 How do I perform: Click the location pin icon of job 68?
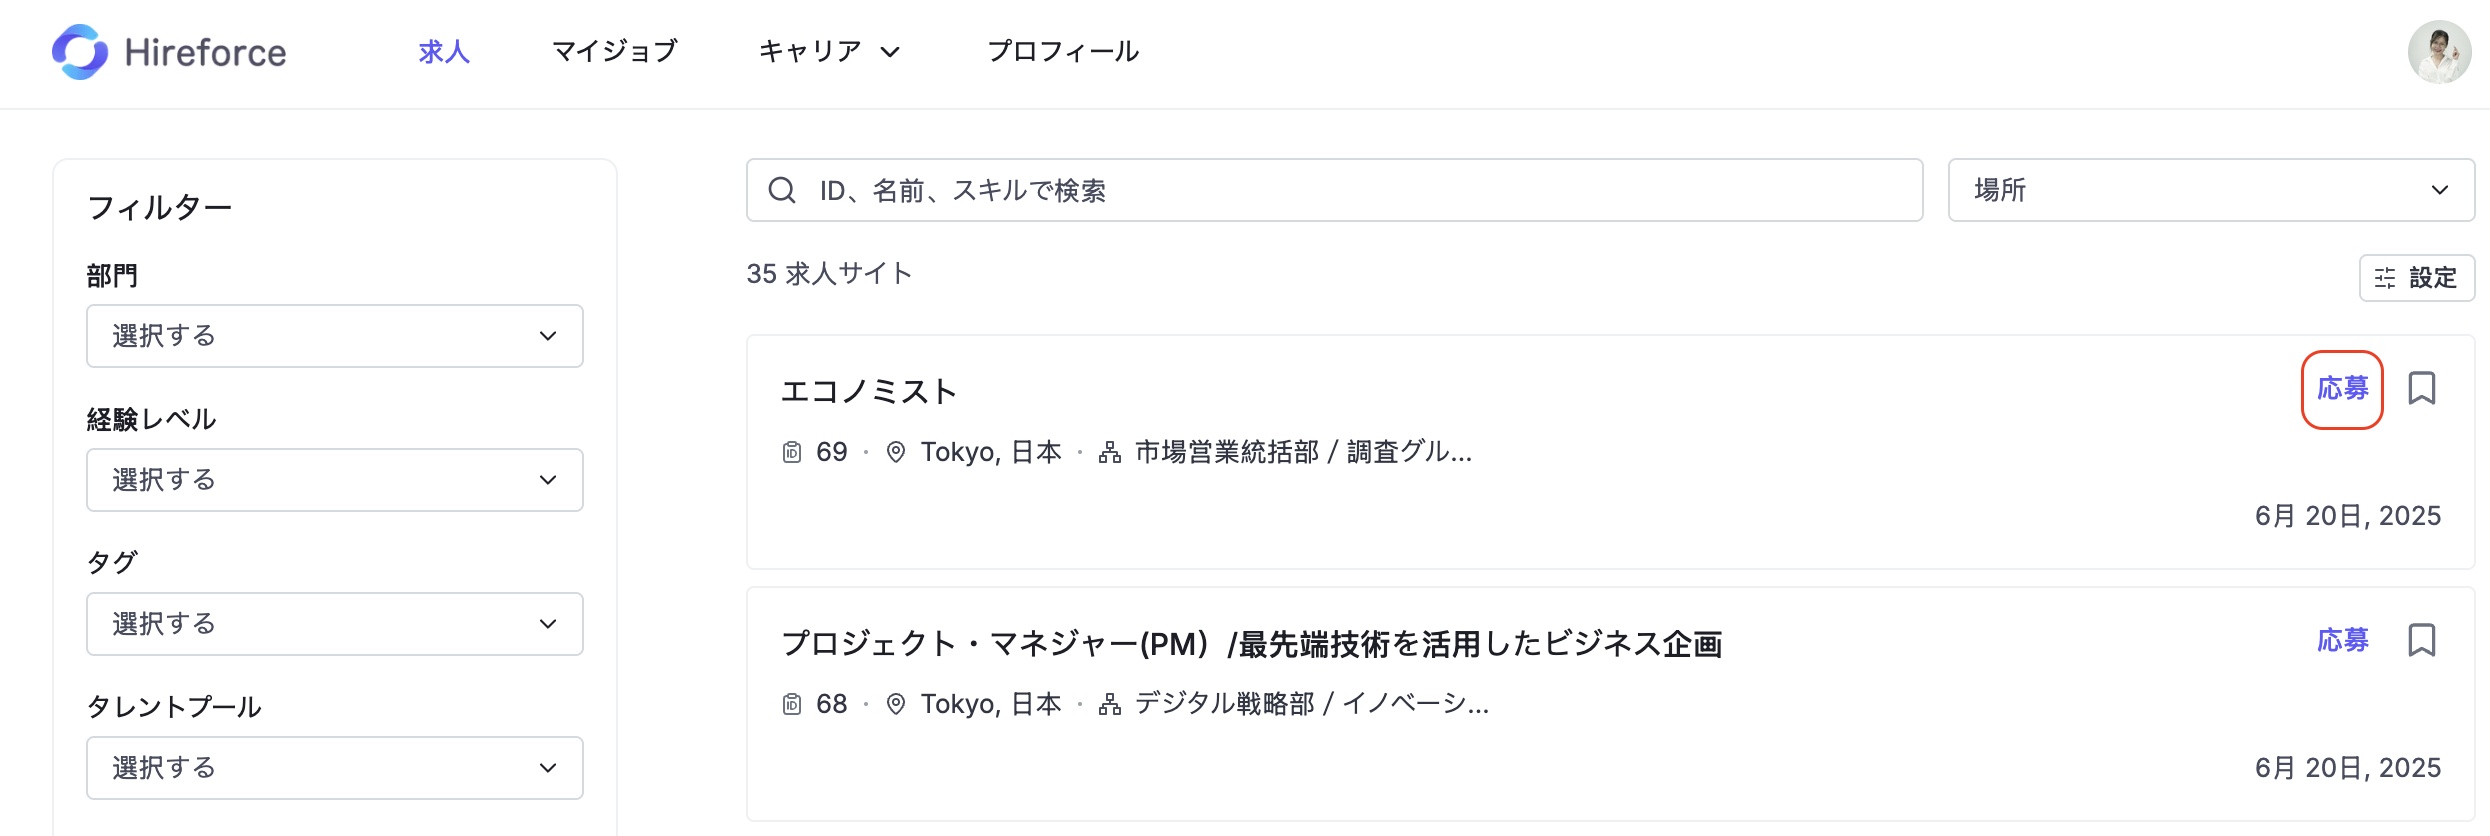click(x=896, y=704)
